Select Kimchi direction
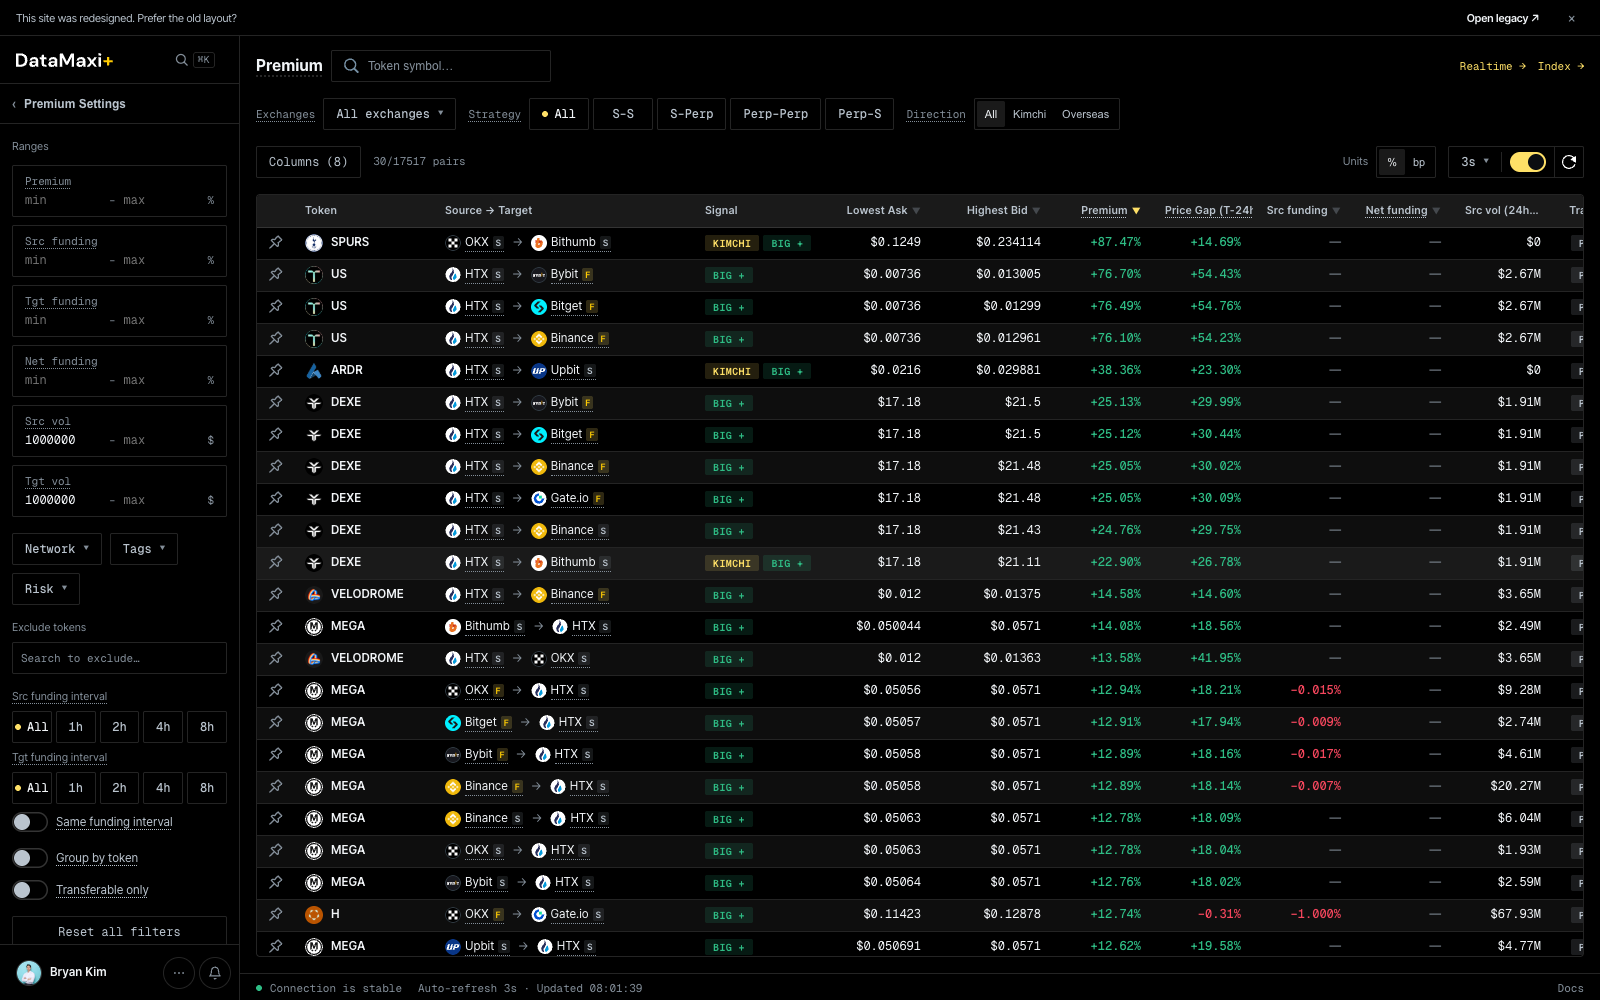 pos(1029,114)
